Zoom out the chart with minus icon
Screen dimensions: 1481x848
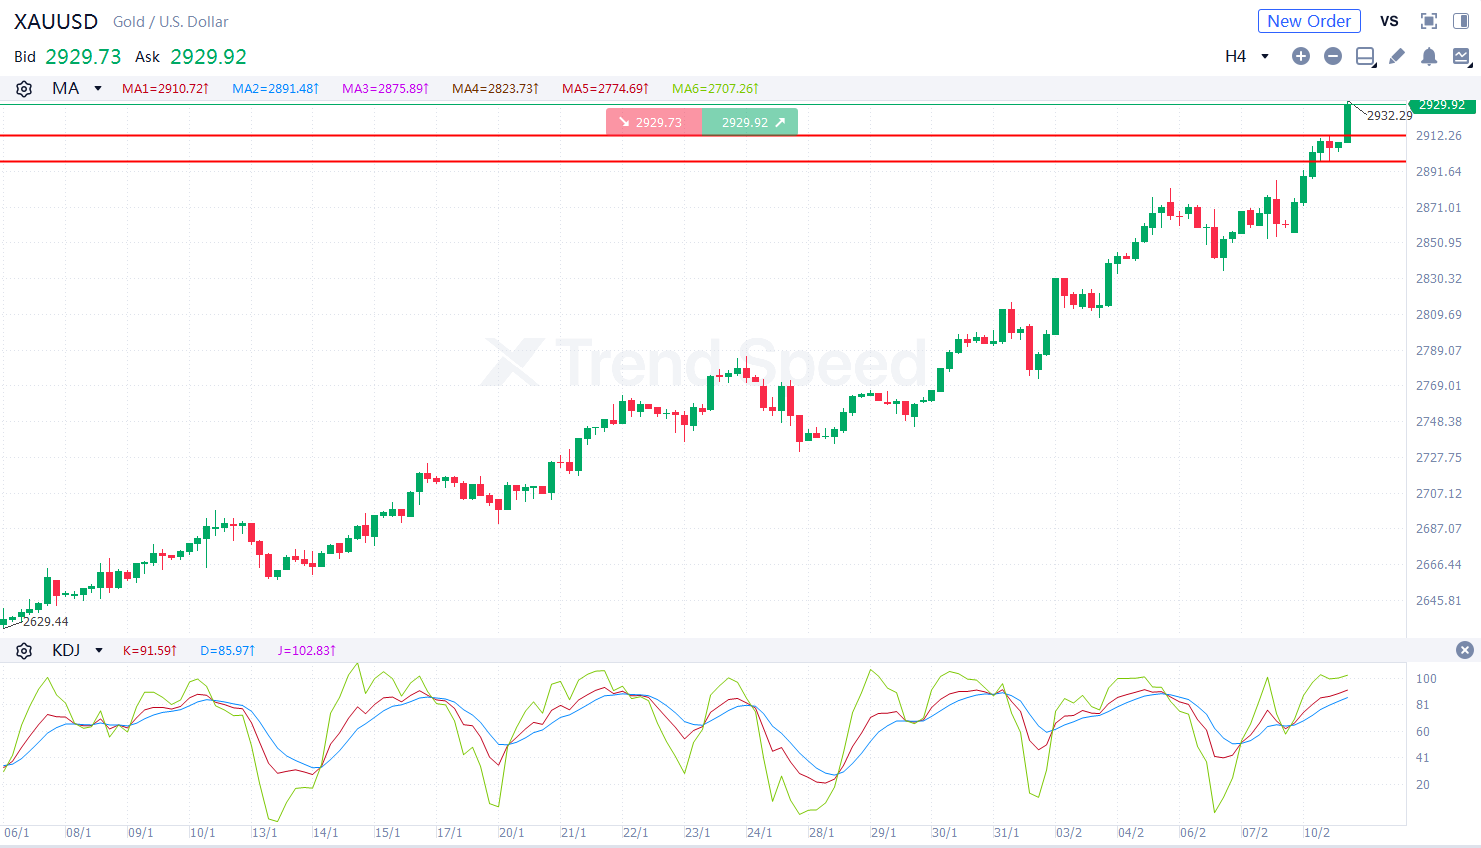coord(1332,56)
